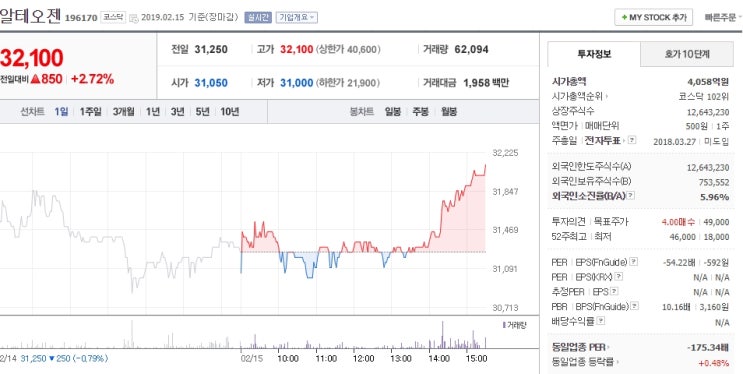This screenshot has height=374, width=743.
Task: Switch to the 호가10단계 tab
Action: coord(687,54)
